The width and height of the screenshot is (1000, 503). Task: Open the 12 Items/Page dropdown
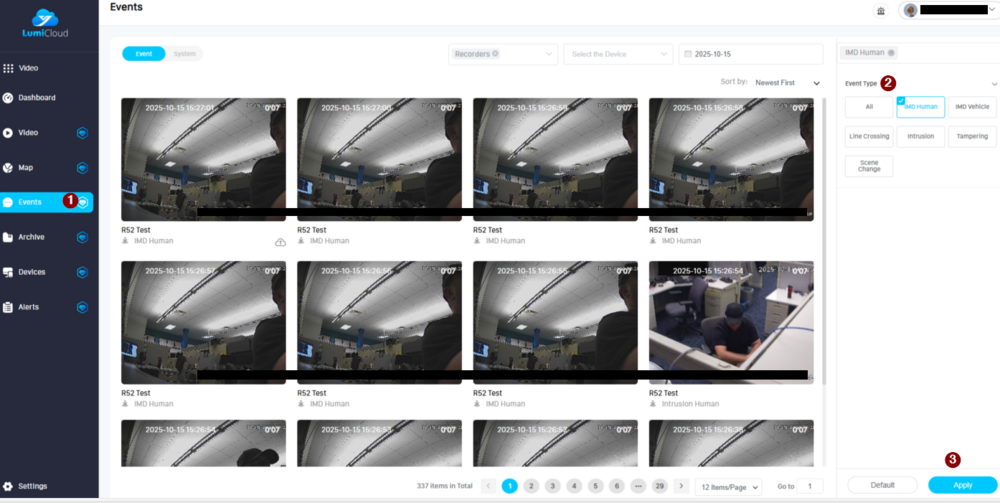727,486
